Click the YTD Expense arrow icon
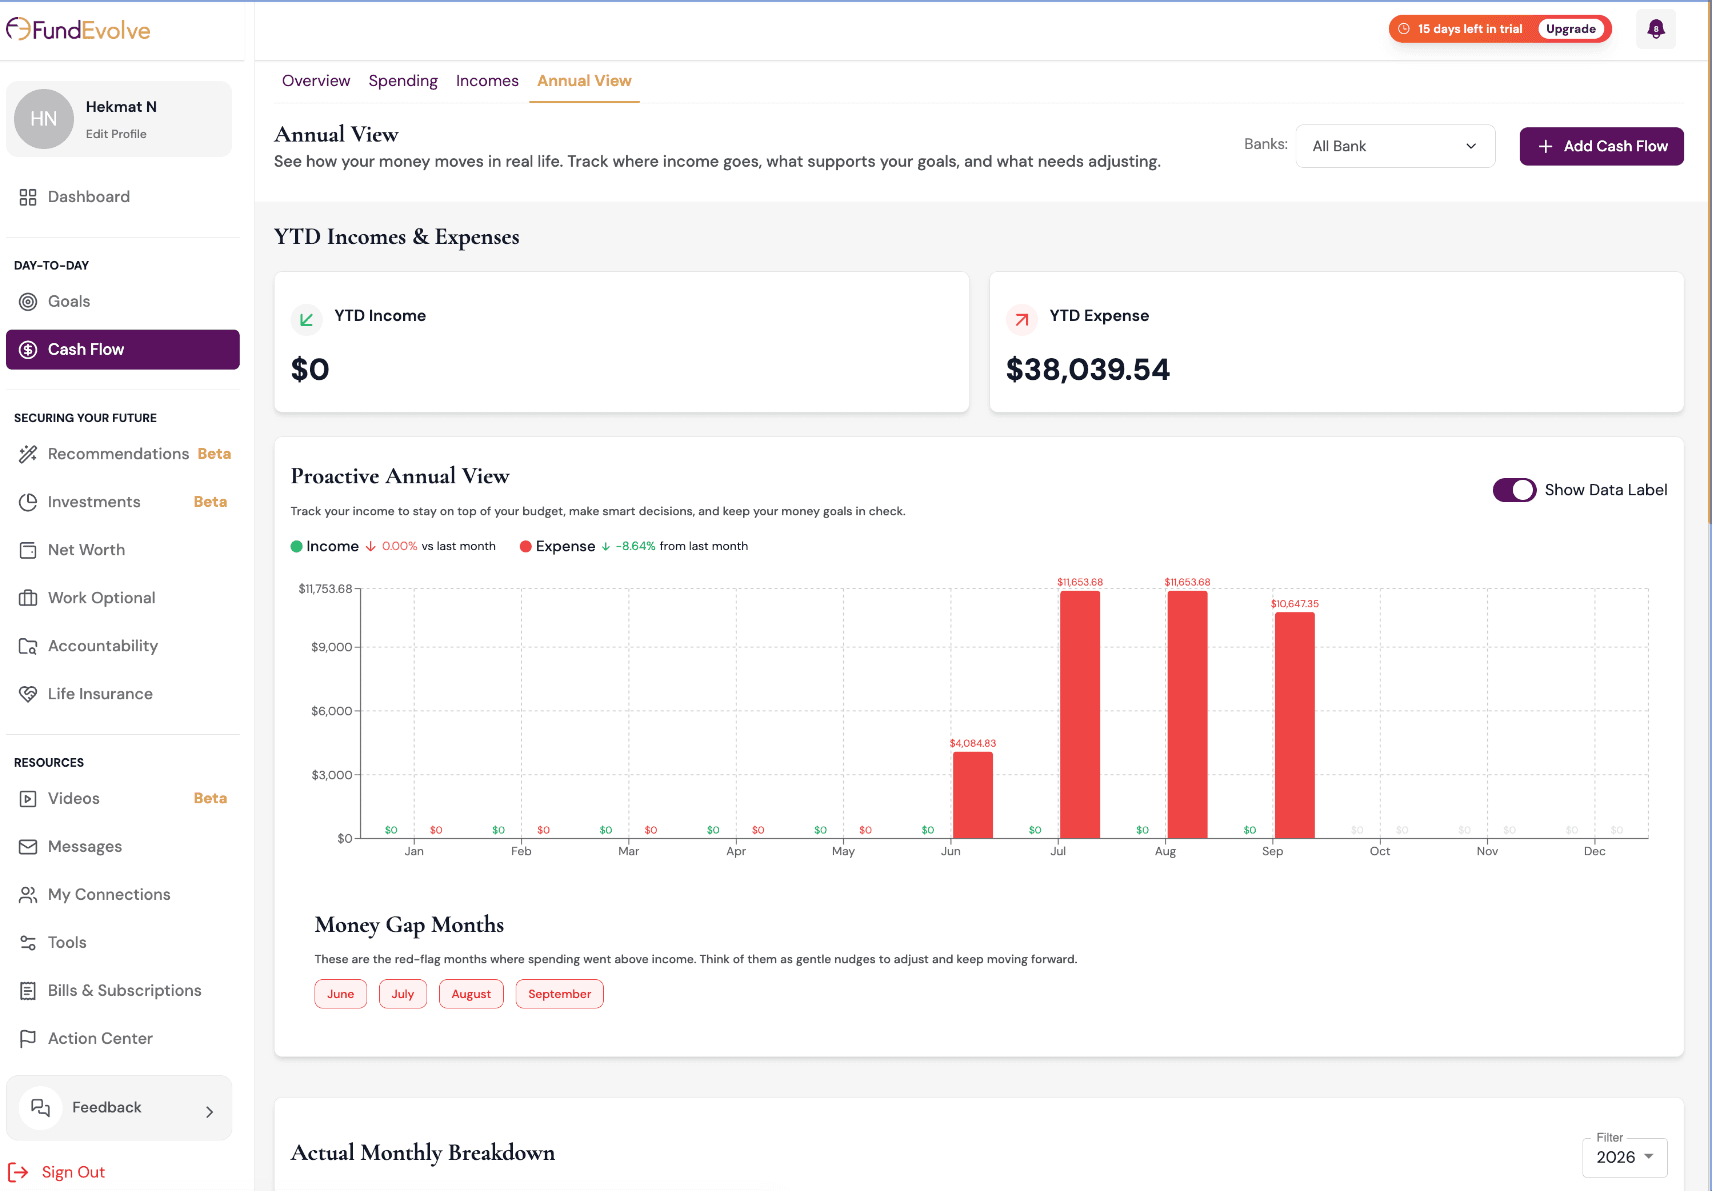The image size is (1712, 1191). click(1022, 320)
